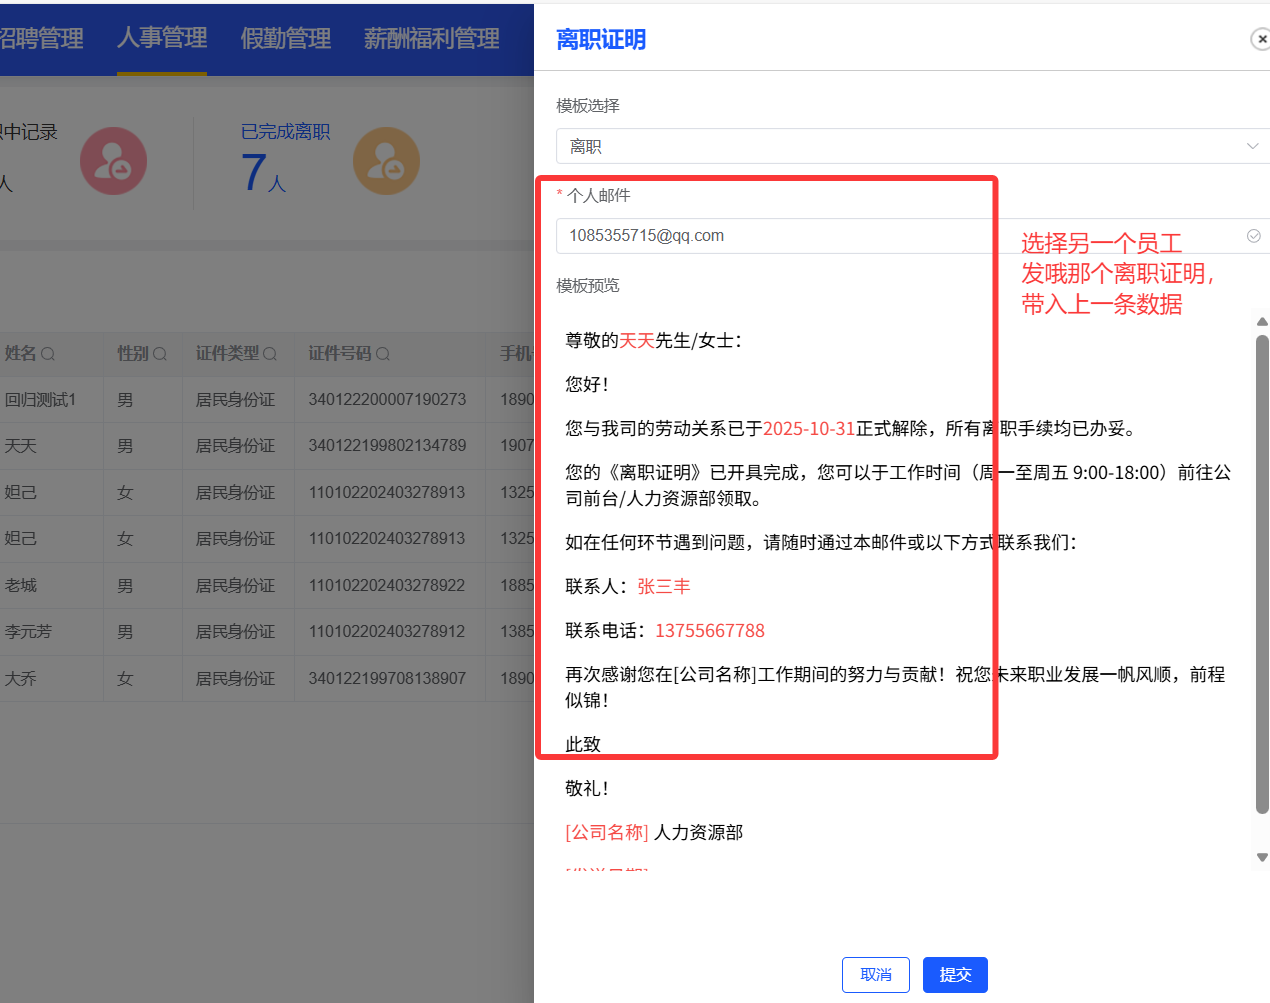Switch to the 招聘管理 tab
Screen dimensions: 1270x1003
(41, 39)
